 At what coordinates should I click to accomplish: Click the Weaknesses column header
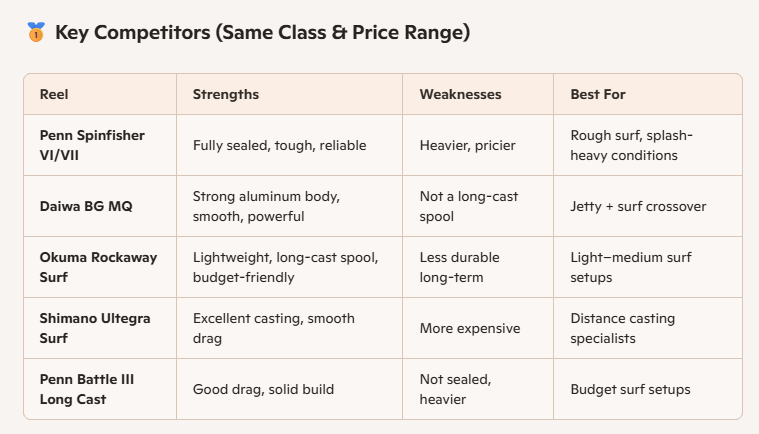(x=460, y=94)
